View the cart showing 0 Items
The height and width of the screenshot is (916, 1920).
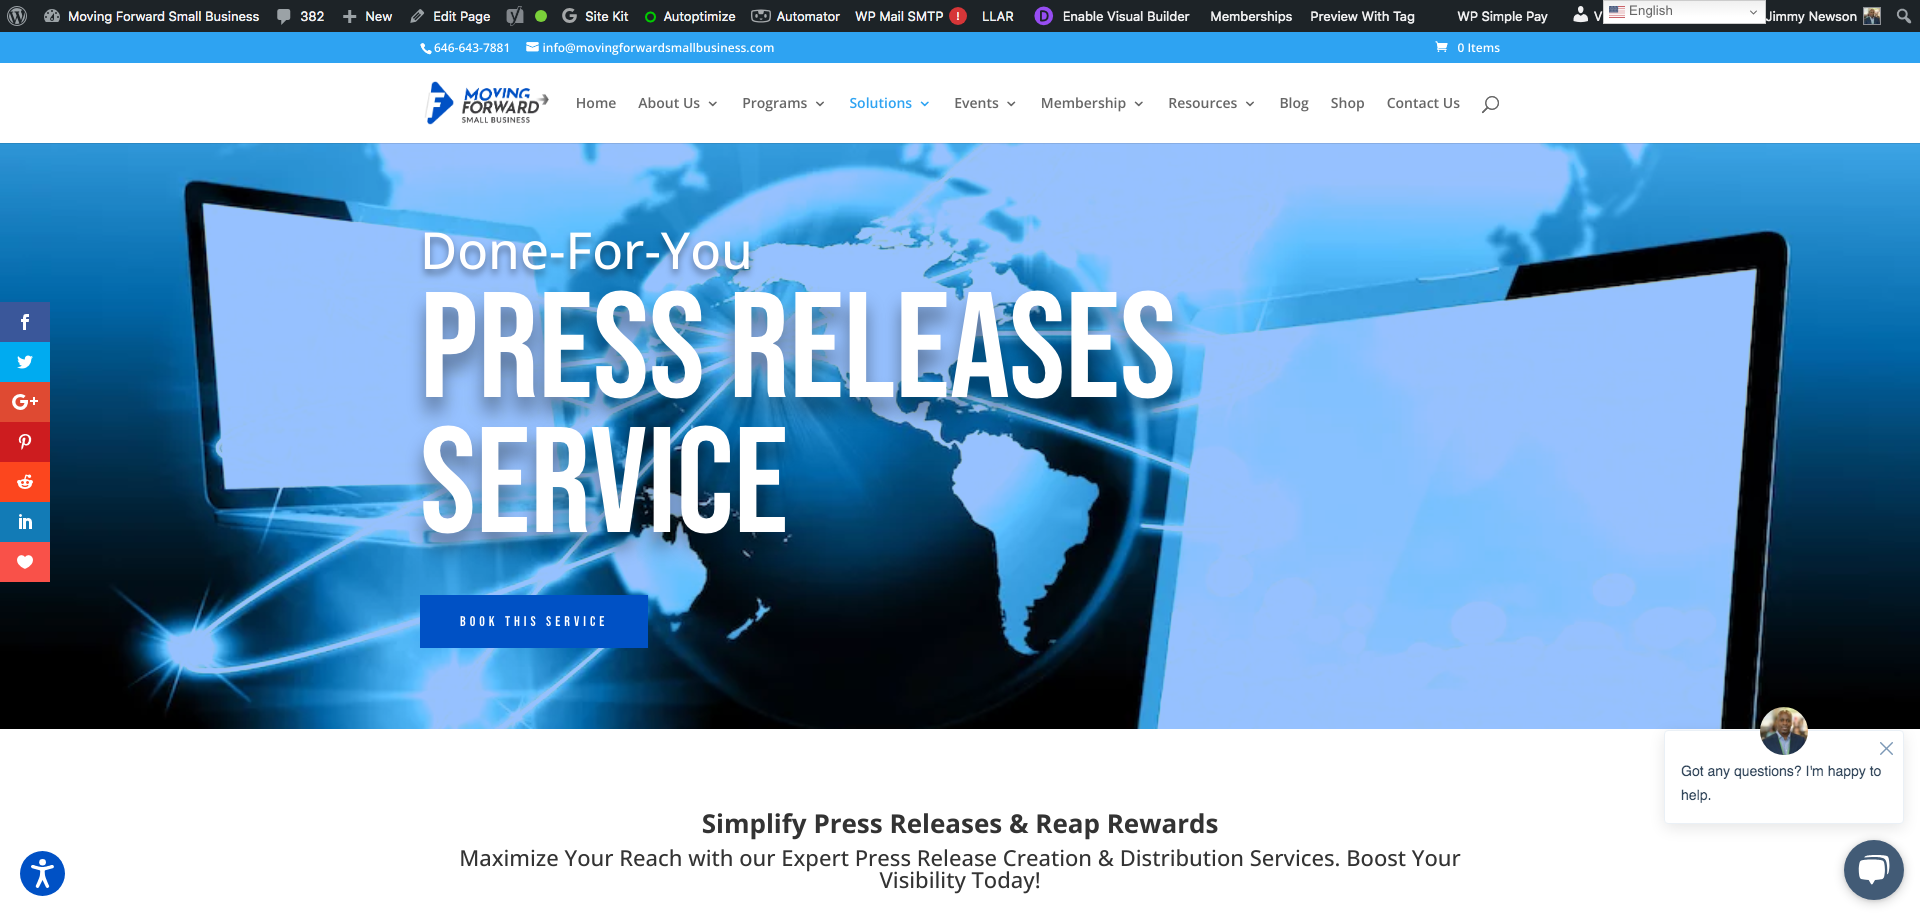tap(1467, 47)
